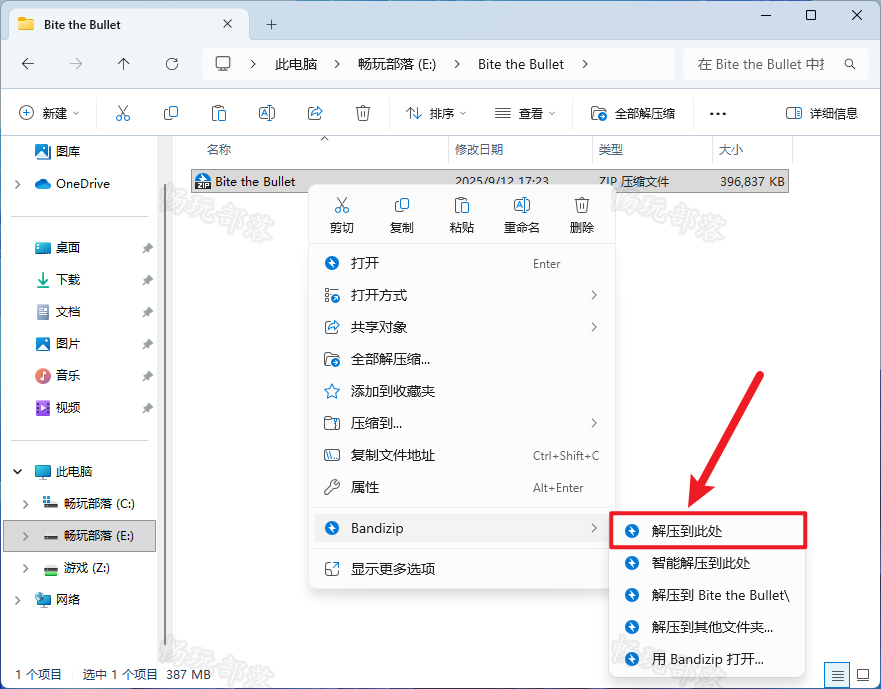The height and width of the screenshot is (689, 881).
Task: Choose 全部解压缩... in context menu
Action: pyautogui.click(x=462, y=359)
